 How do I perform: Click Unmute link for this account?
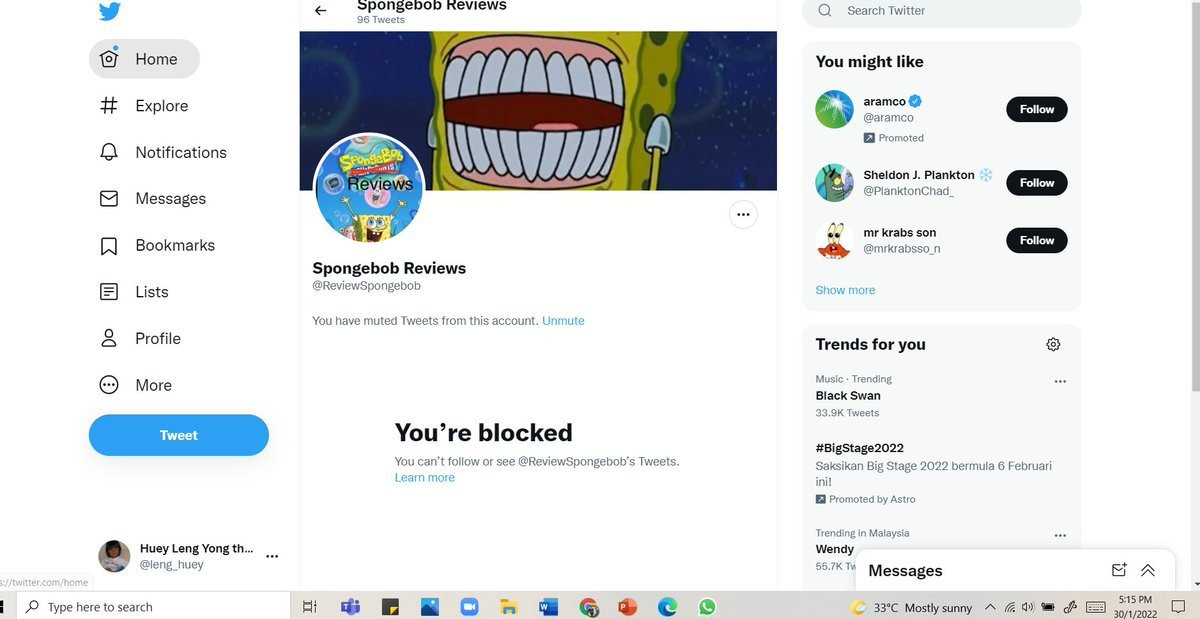pos(563,321)
